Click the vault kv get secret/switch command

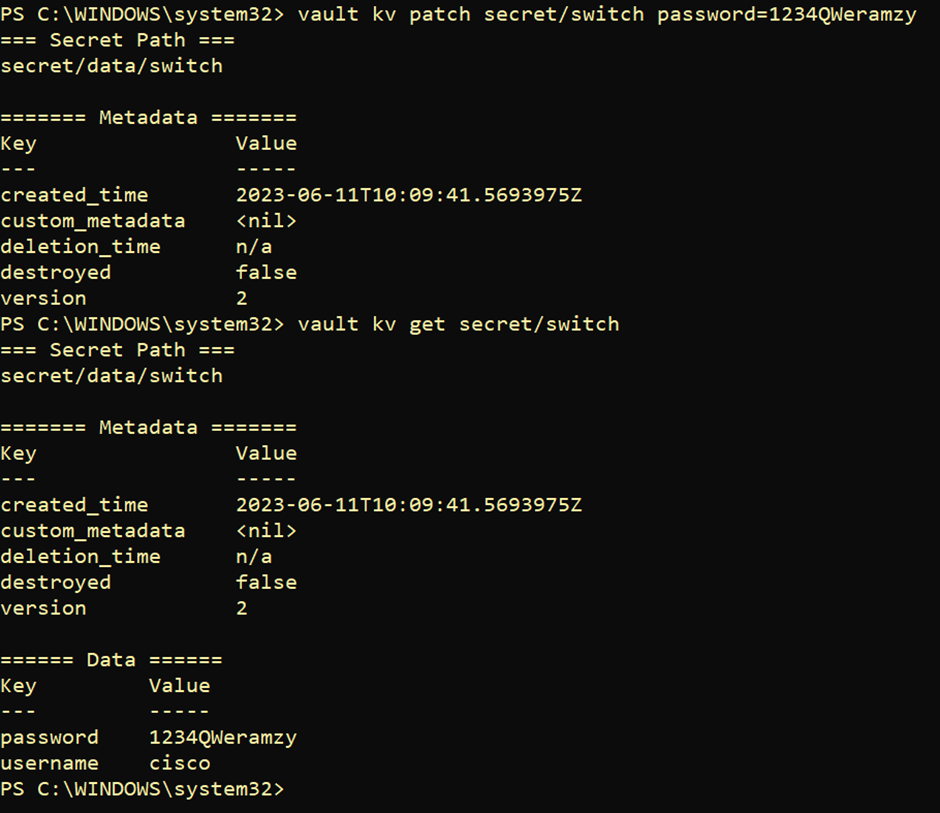pos(459,324)
